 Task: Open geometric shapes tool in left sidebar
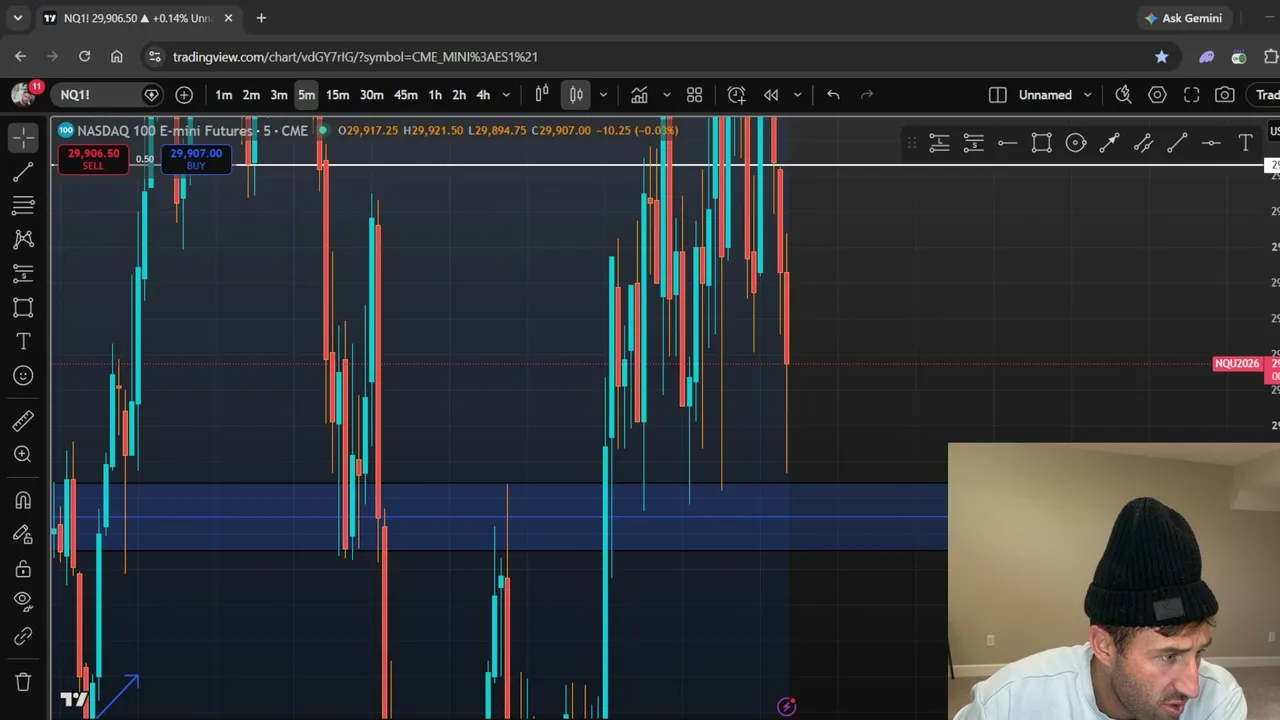23,307
